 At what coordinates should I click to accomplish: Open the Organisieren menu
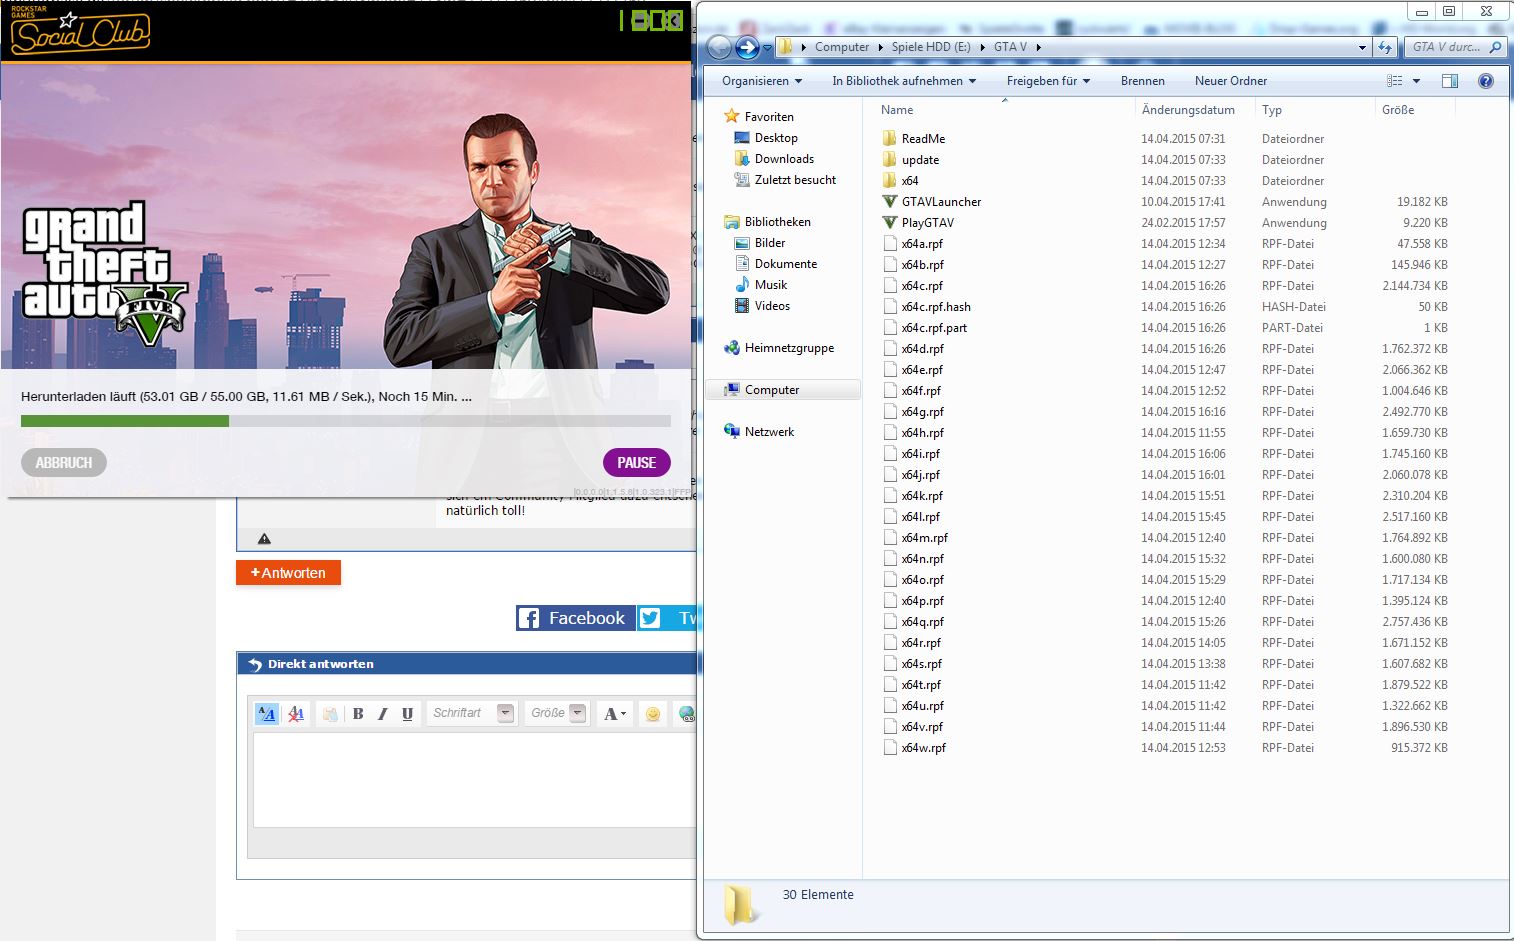(x=762, y=81)
